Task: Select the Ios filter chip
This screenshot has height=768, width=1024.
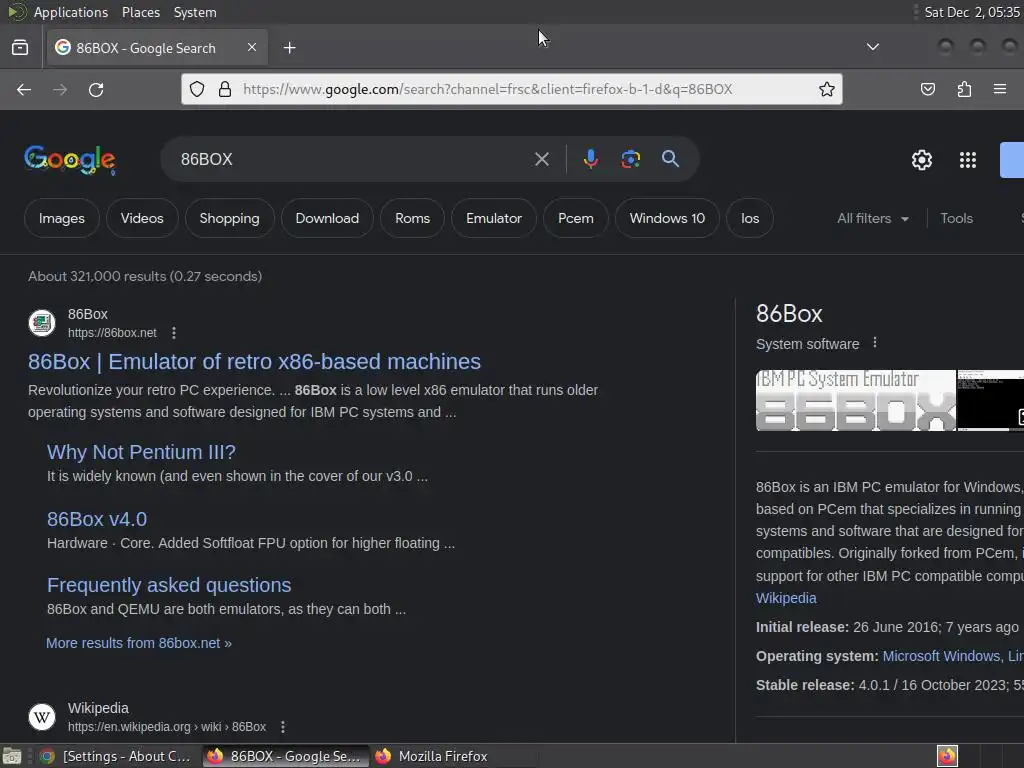Action: point(750,218)
